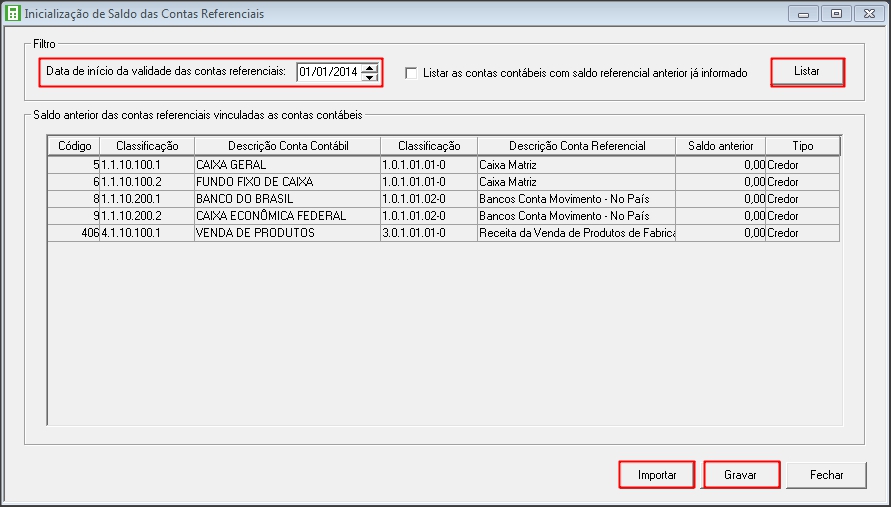This screenshot has width=891, height=507.
Task: Click the Tipo column header
Action: [x=802, y=146]
